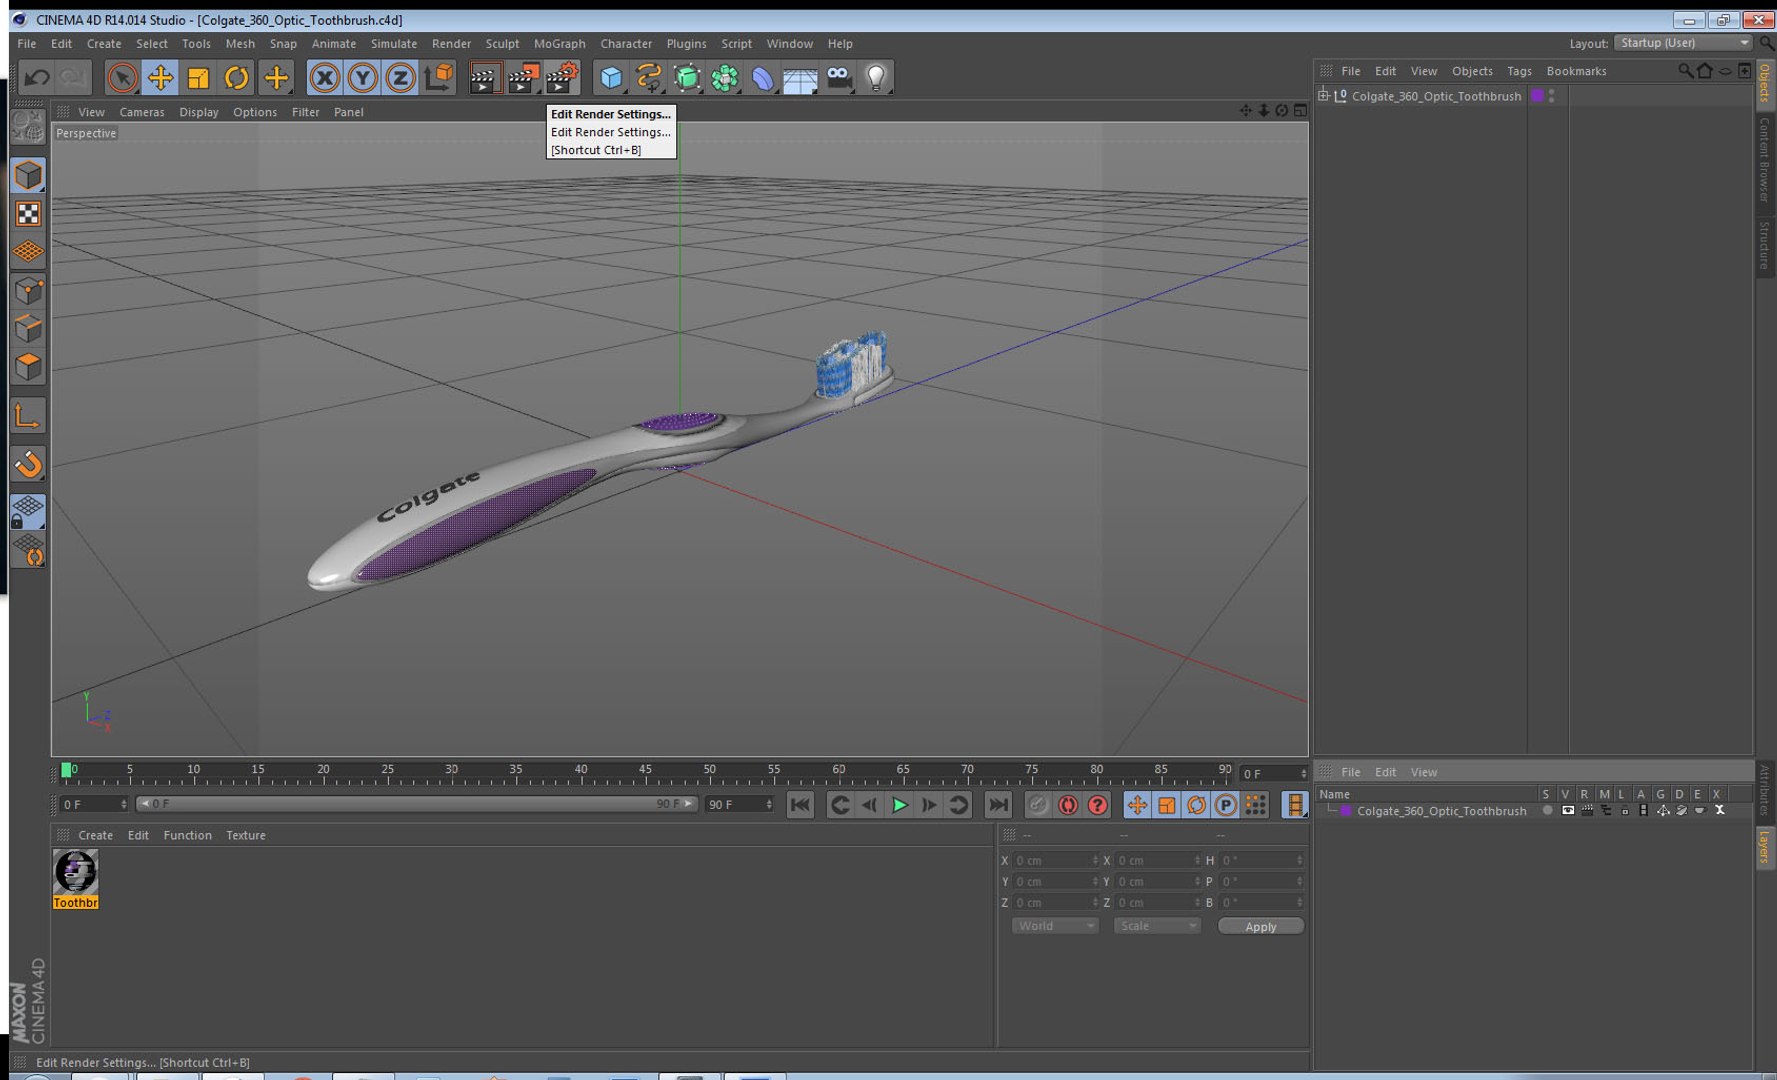Image resolution: width=1777 pixels, height=1080 pixels.
Task: Open the Render menu
Action: pyautogui.click(x=451, y=44)
